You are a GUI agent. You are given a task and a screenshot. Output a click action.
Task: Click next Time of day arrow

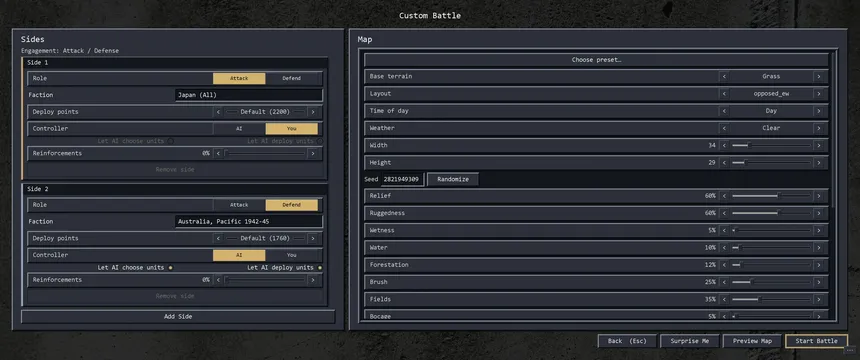click(x=819, y=111)
